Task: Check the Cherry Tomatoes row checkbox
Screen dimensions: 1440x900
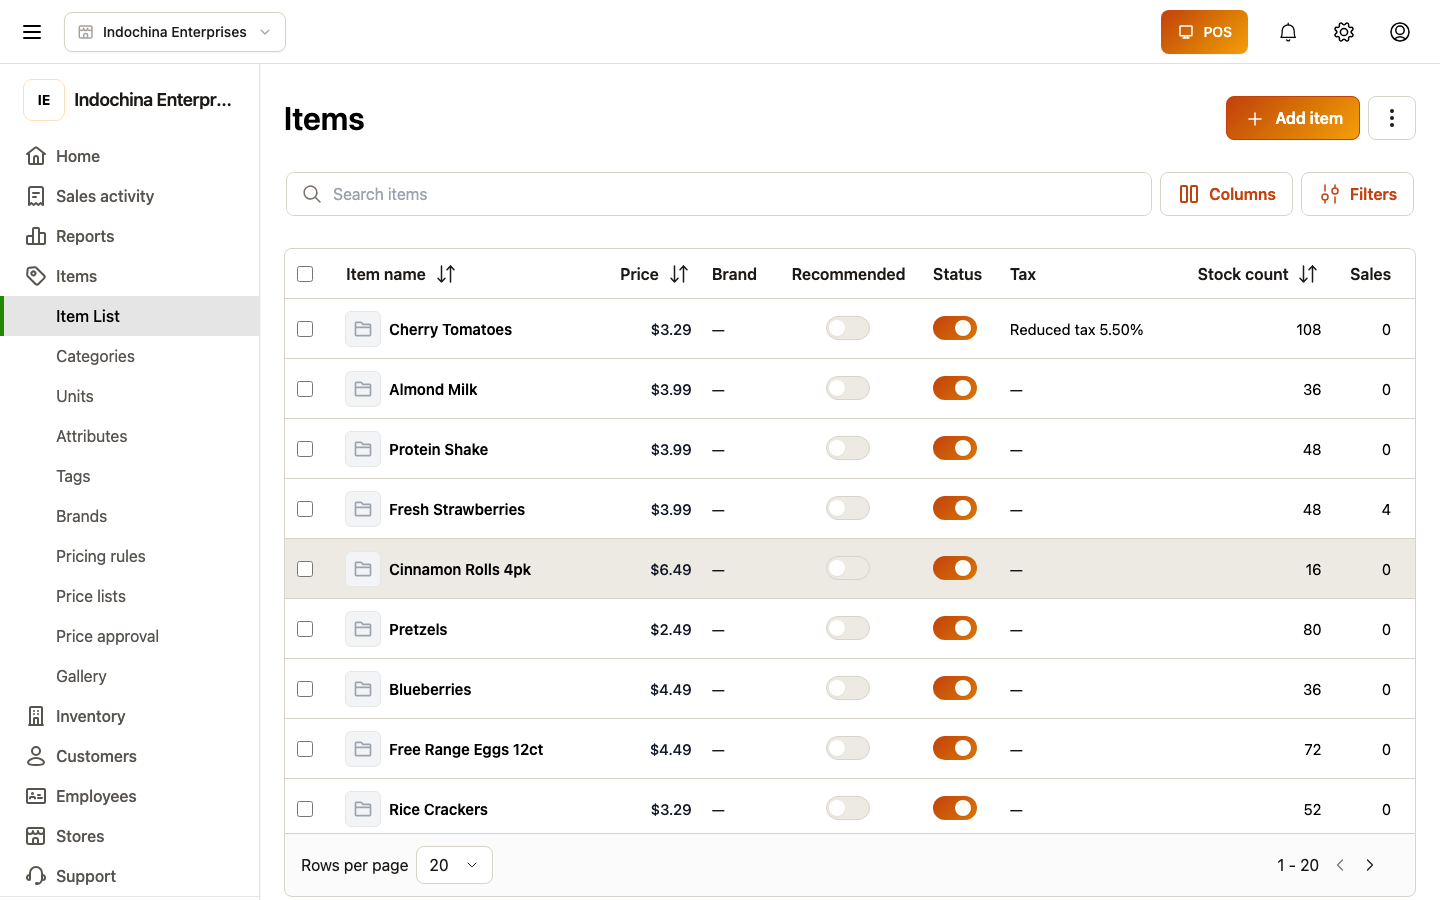Action: [305, 329]
